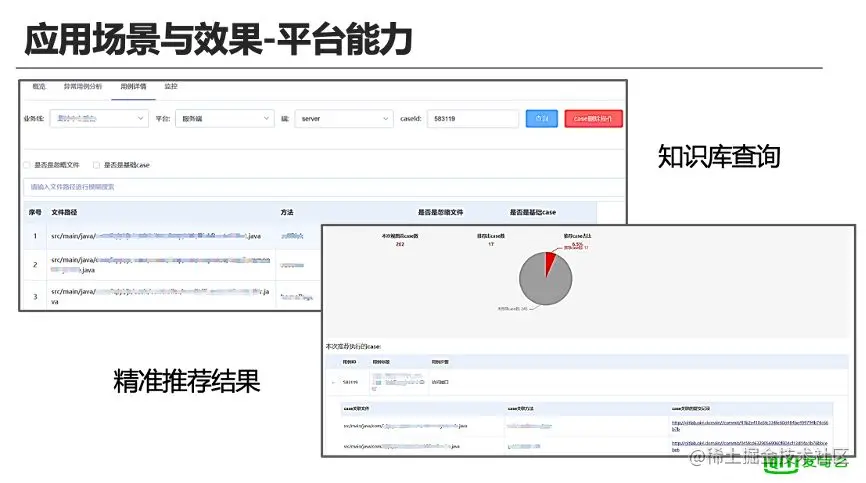Enable the 是否是基础case checkbox
This screenshot has width=866, height=483.
click(x=96, y=164)
